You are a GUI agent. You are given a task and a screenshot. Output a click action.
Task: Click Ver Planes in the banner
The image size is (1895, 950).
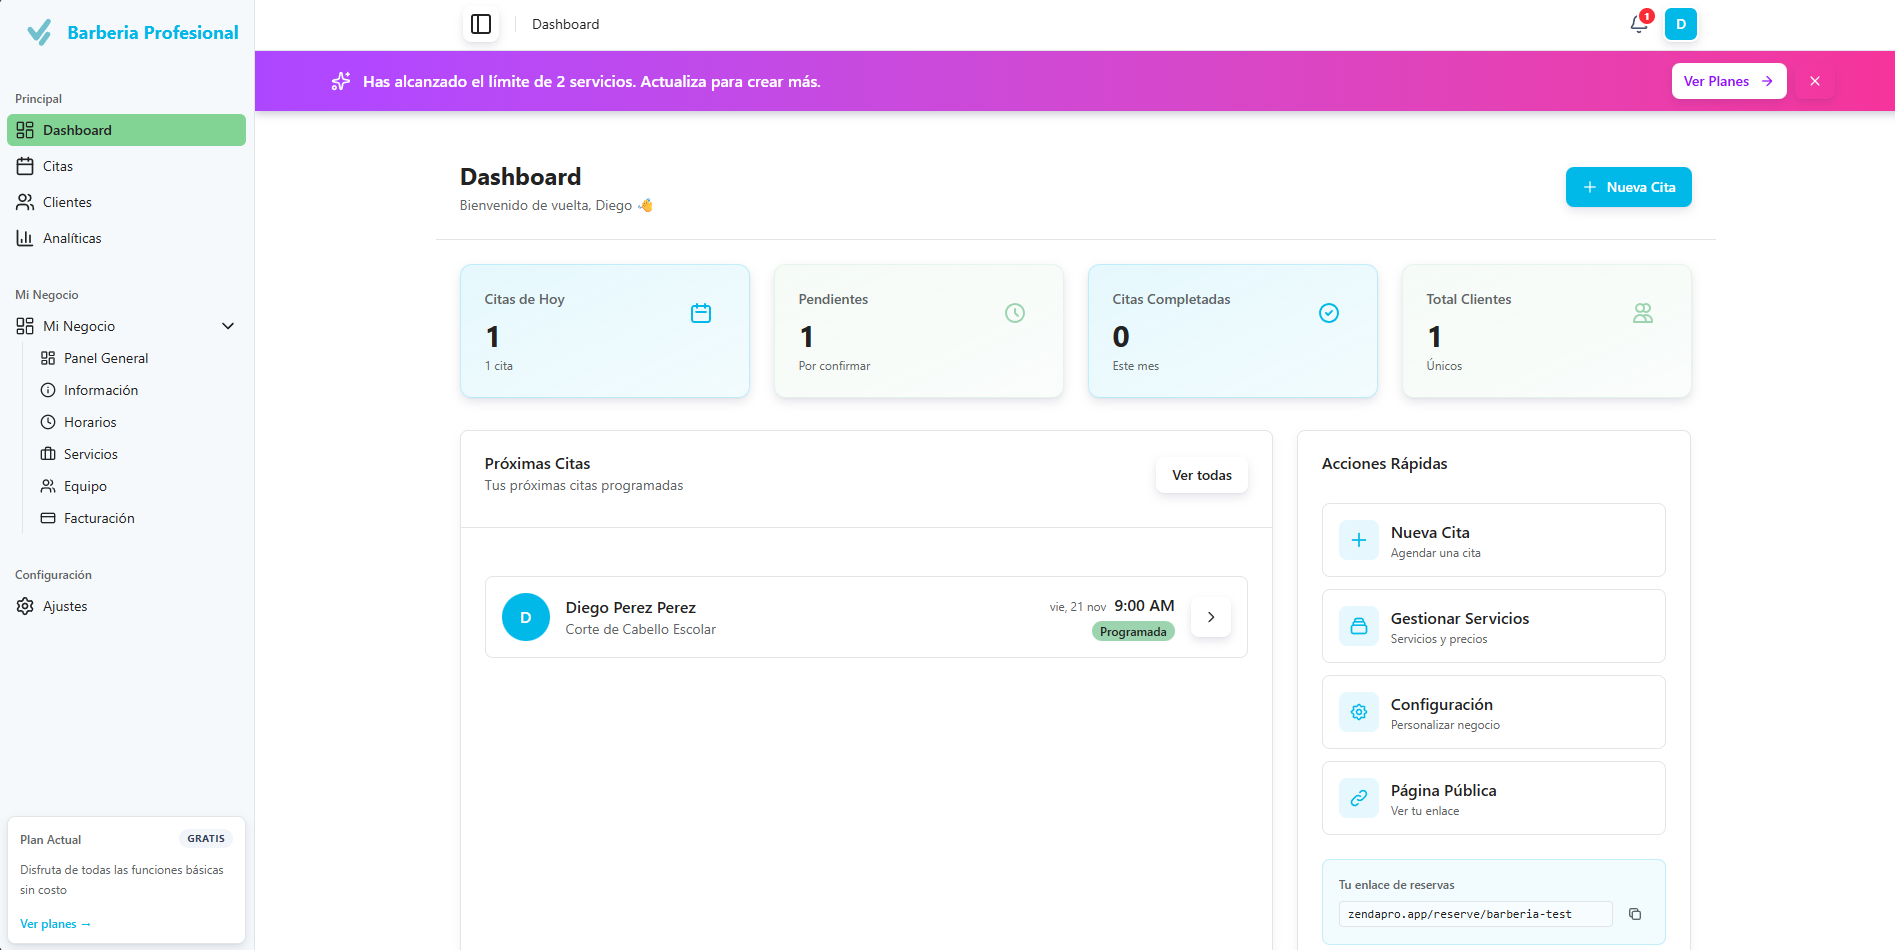(x=1728, y=81)
